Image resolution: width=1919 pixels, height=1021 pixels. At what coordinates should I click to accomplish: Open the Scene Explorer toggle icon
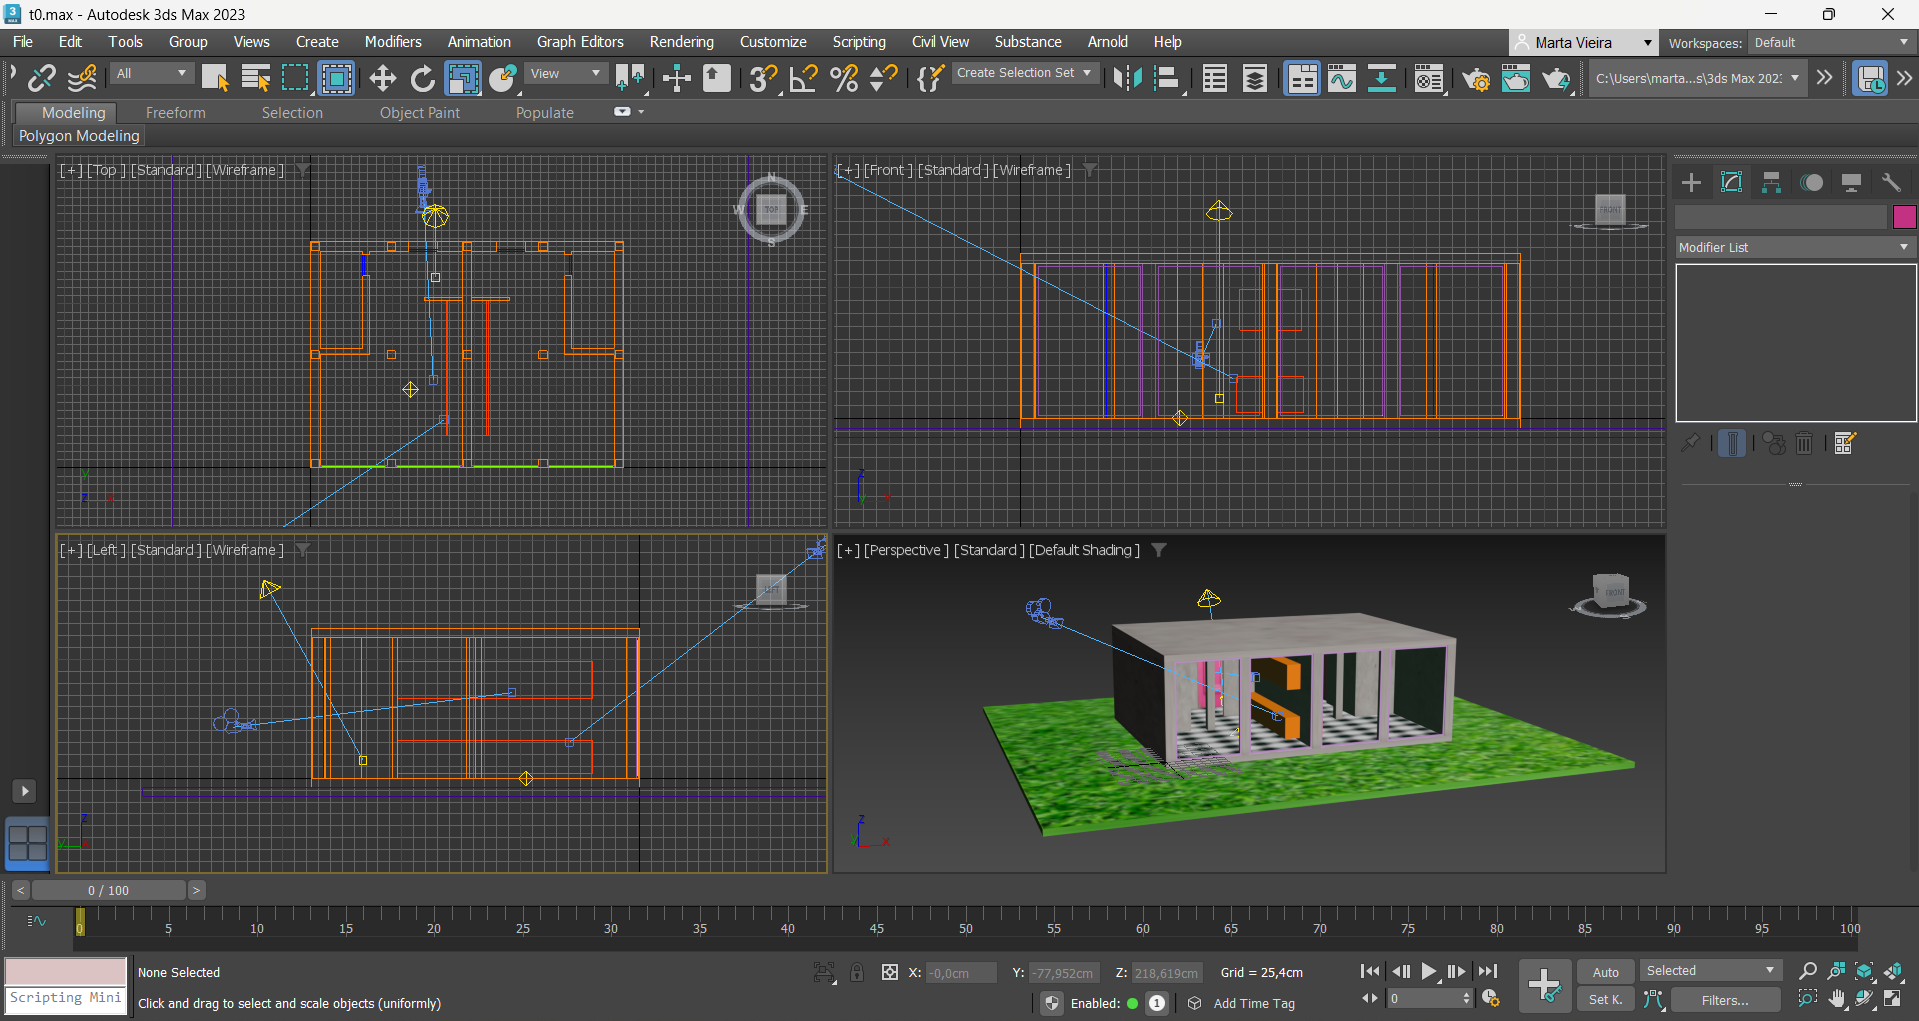(1215, 78)
